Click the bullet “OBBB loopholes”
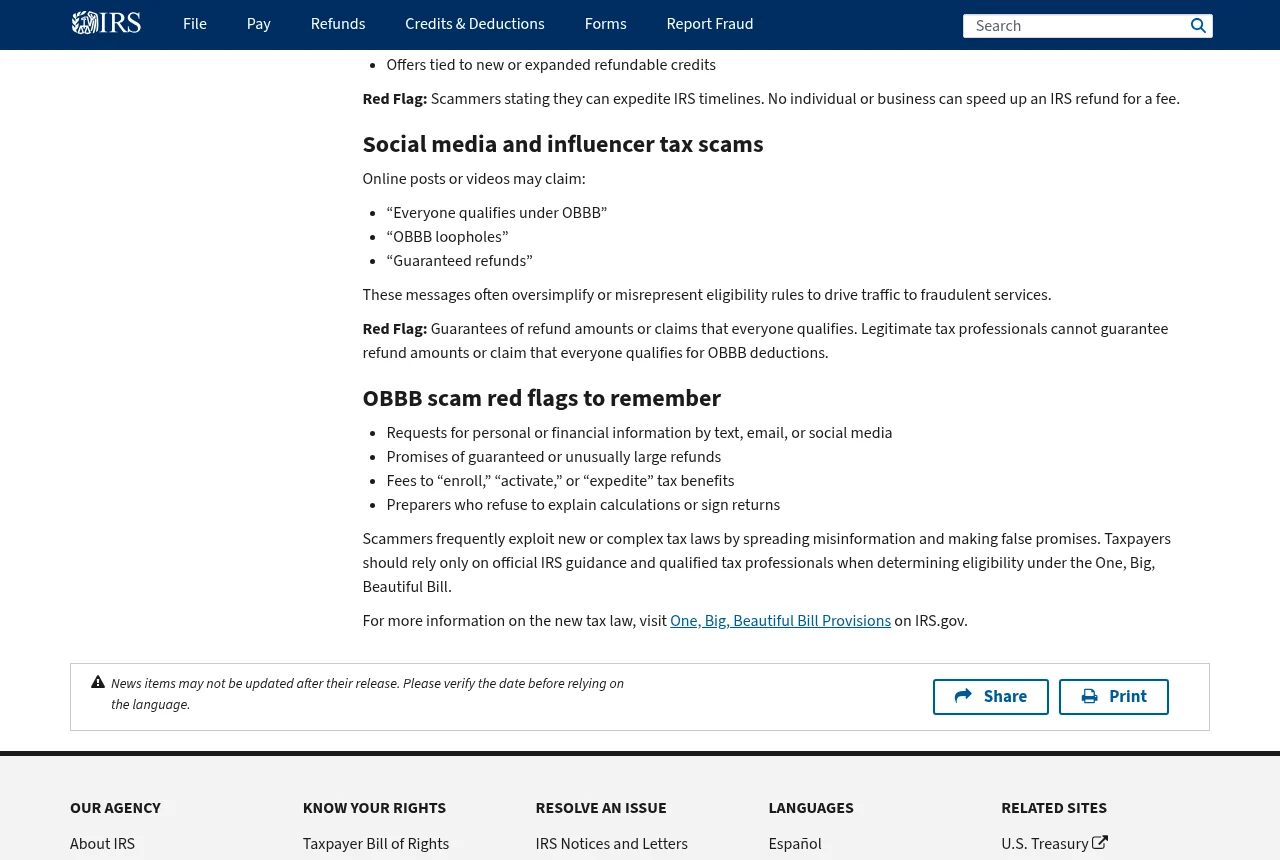This screenshot has width=1280, height=860. point(447,237)
